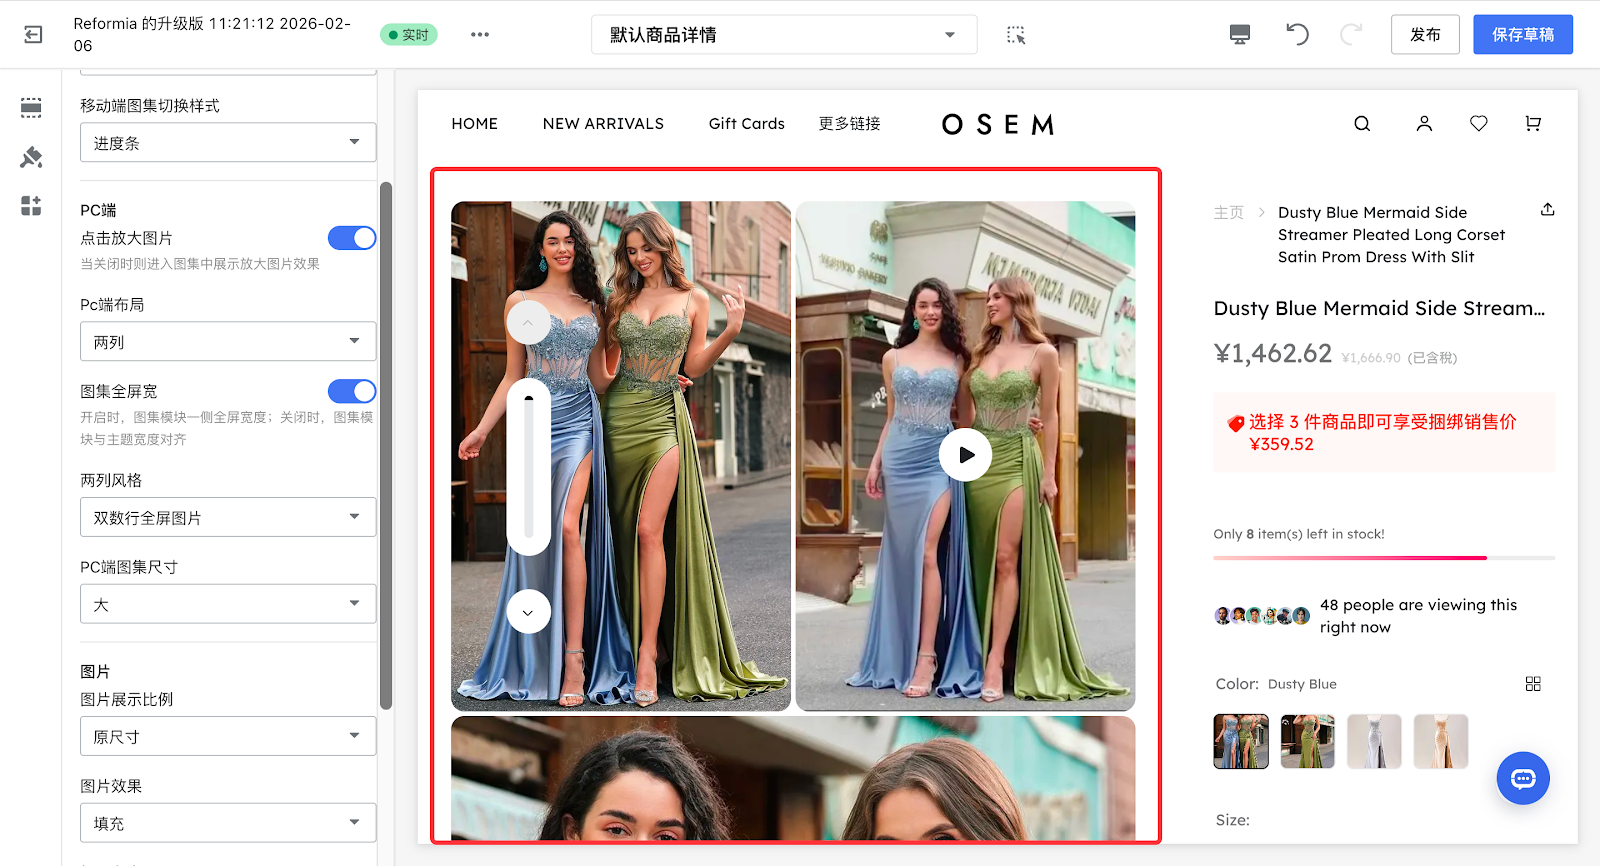Switch to desktop preview device icon
The height and width of the screenshot is (866, 1600).
click(x=1240, y=35)
